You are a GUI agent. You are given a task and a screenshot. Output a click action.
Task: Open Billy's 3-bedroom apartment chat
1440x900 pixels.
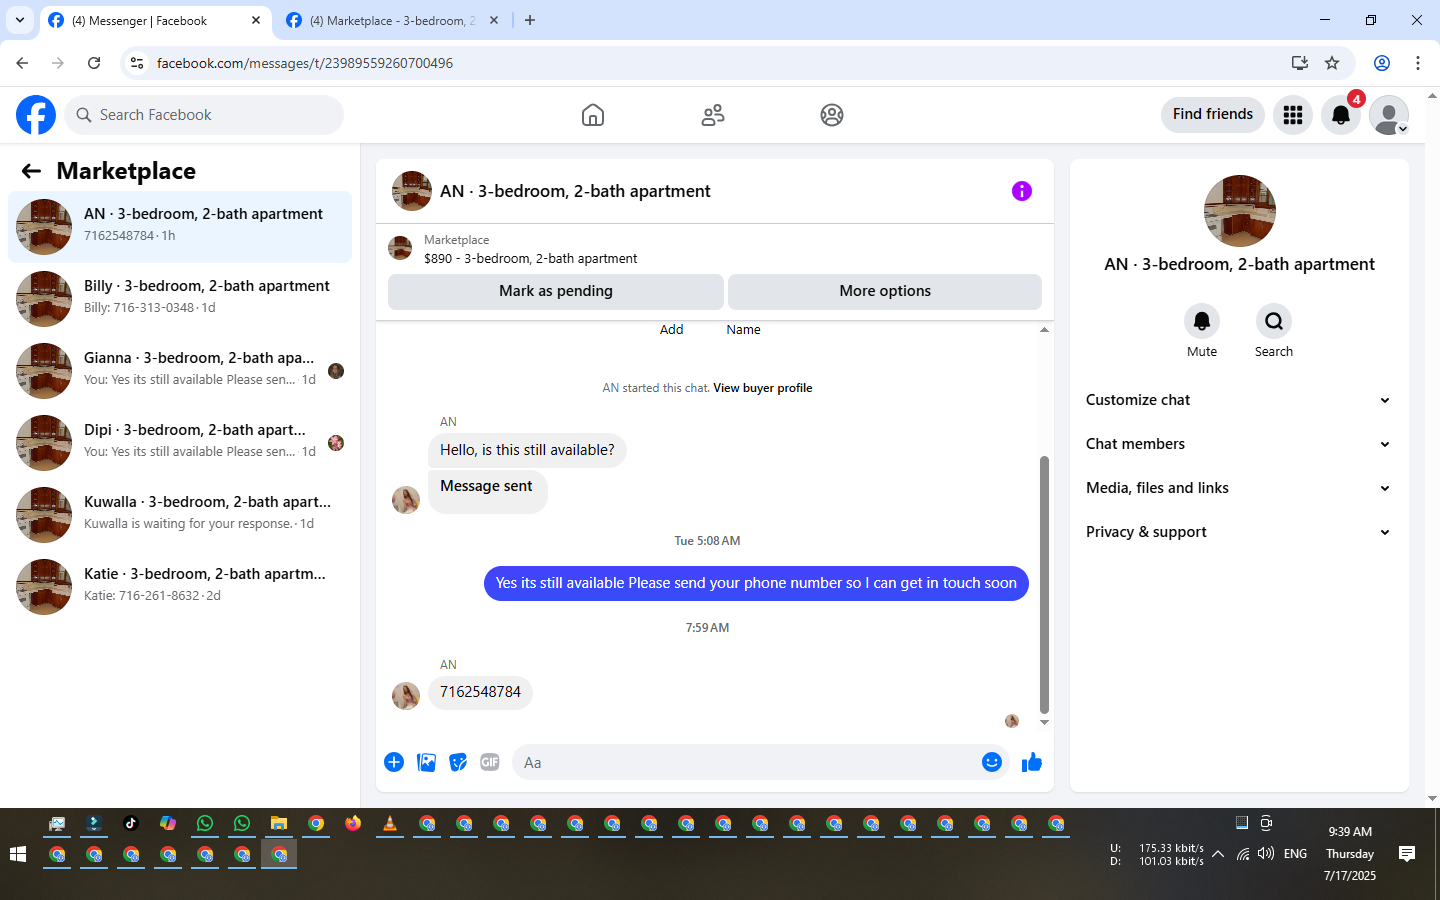[180, 299]
